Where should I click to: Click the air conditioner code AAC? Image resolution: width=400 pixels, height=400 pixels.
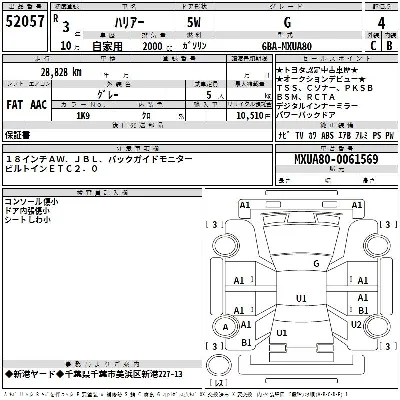pyautogui.click(x=39, y=105)
